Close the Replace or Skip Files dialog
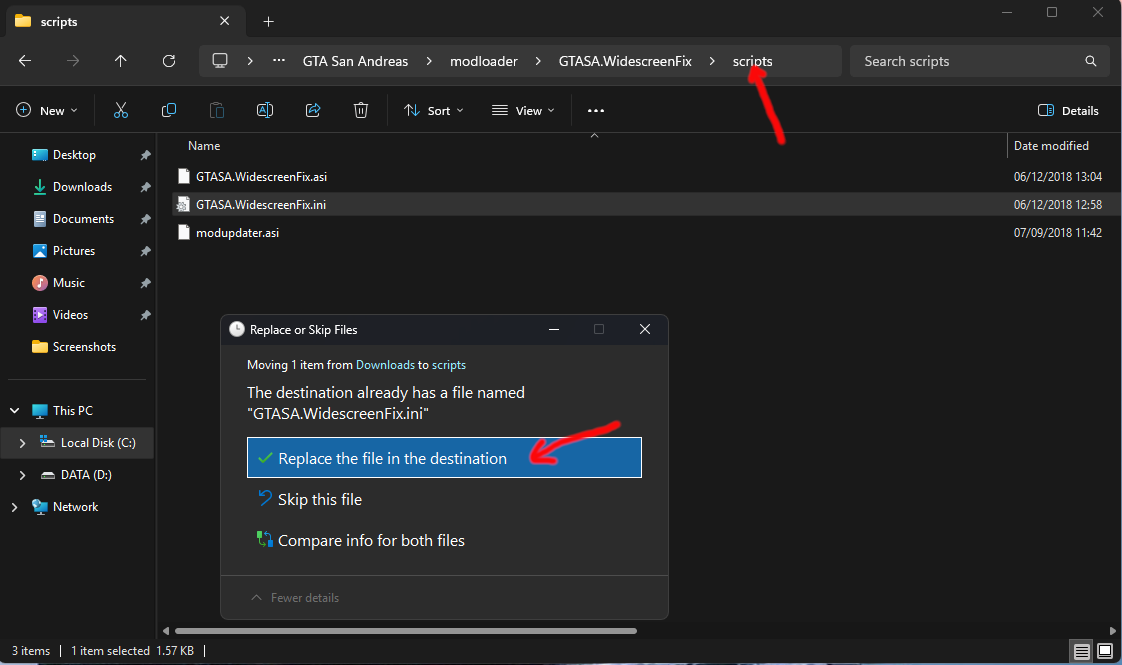 click(x=645, y=329)
